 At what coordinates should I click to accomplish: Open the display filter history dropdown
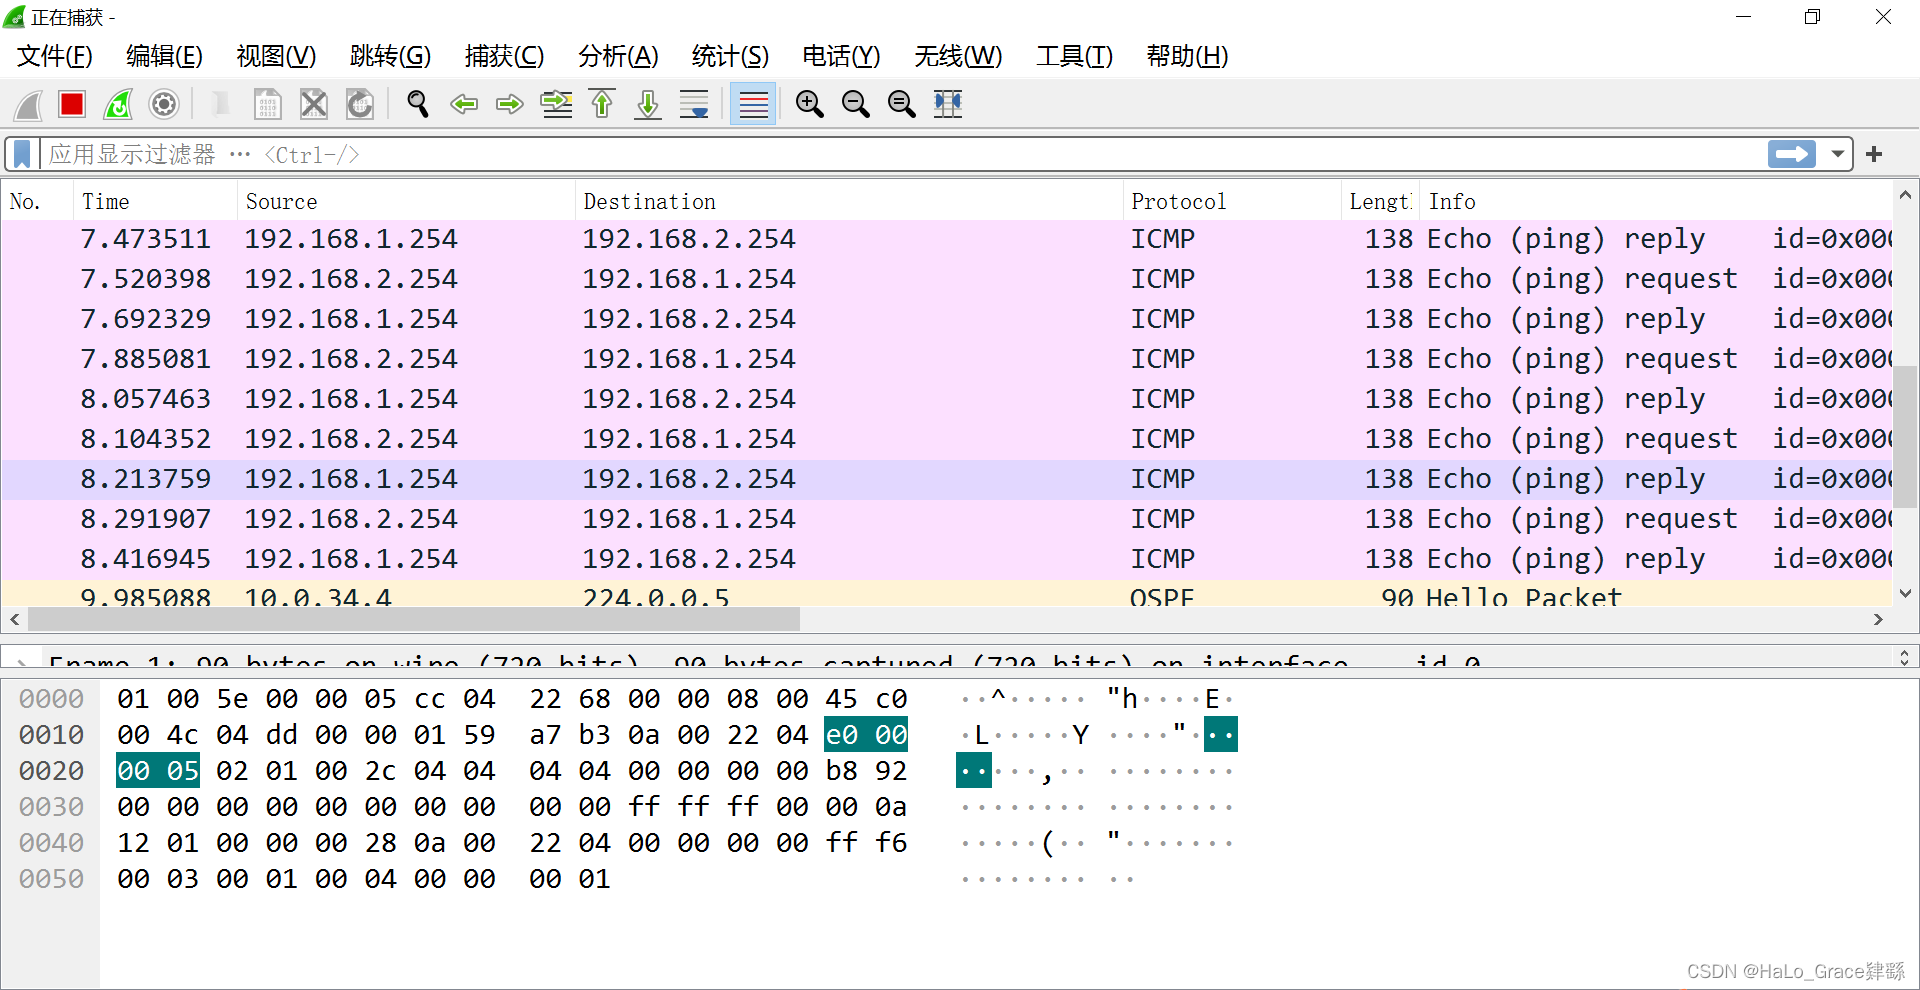[x=1838, y=154]
